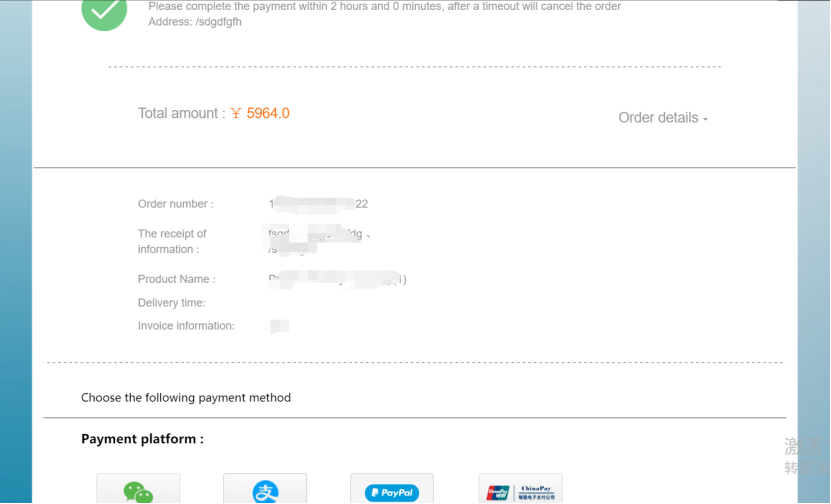Image resolution: width=831 pixels, height=504 pixels.
Task: Select the blurred product name value
Action: (338, 279)
